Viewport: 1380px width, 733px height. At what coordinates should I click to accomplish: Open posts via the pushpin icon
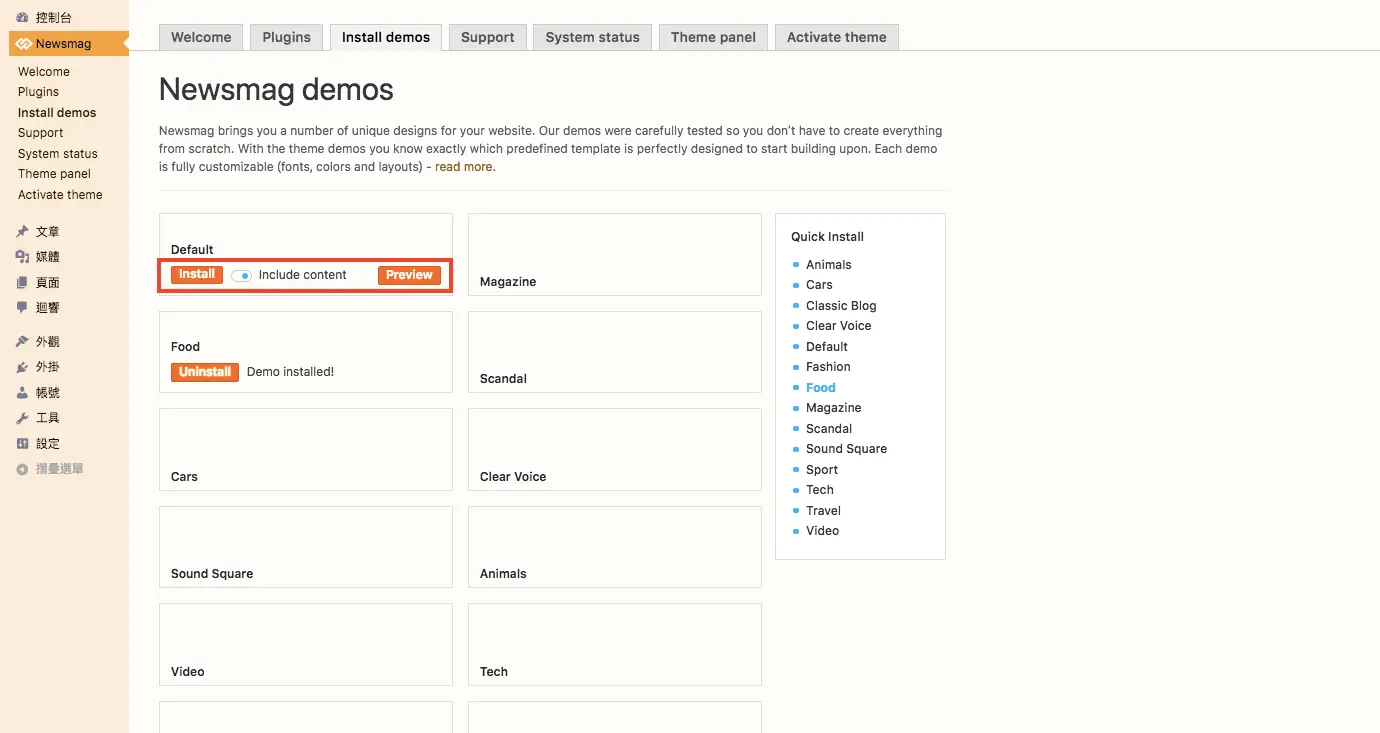22,232
